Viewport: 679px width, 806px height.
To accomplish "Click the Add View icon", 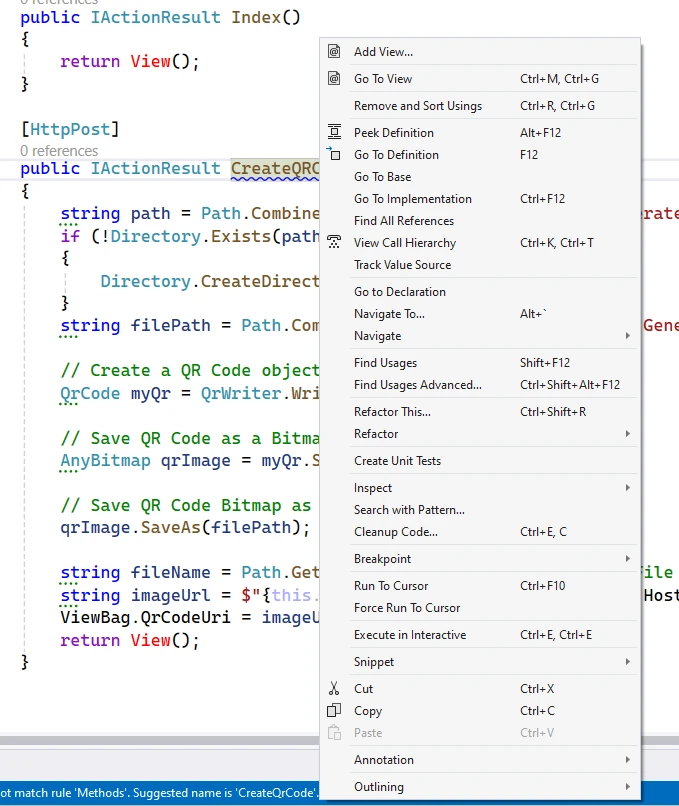I will point(334,52).
